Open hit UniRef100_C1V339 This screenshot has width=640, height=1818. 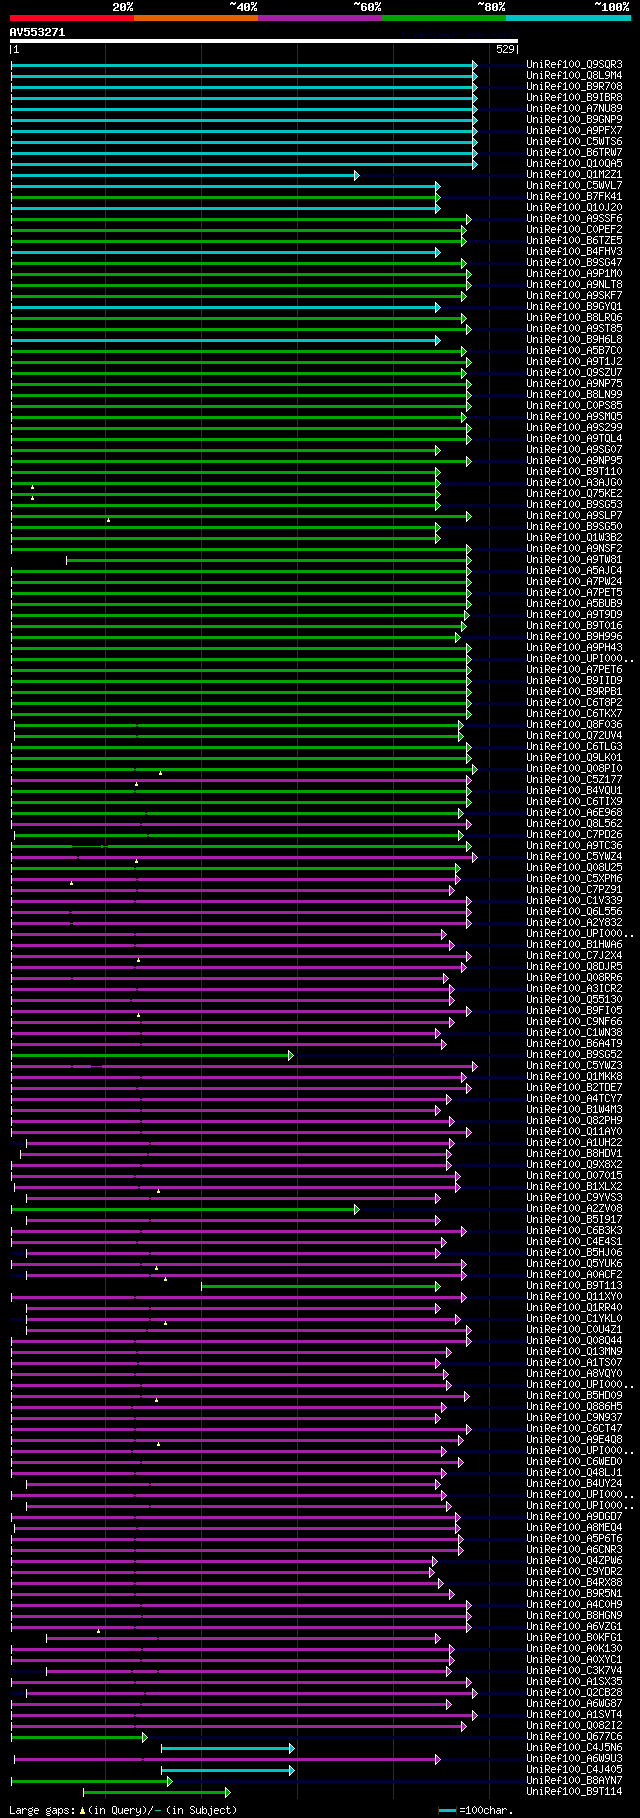pos(574,901)
